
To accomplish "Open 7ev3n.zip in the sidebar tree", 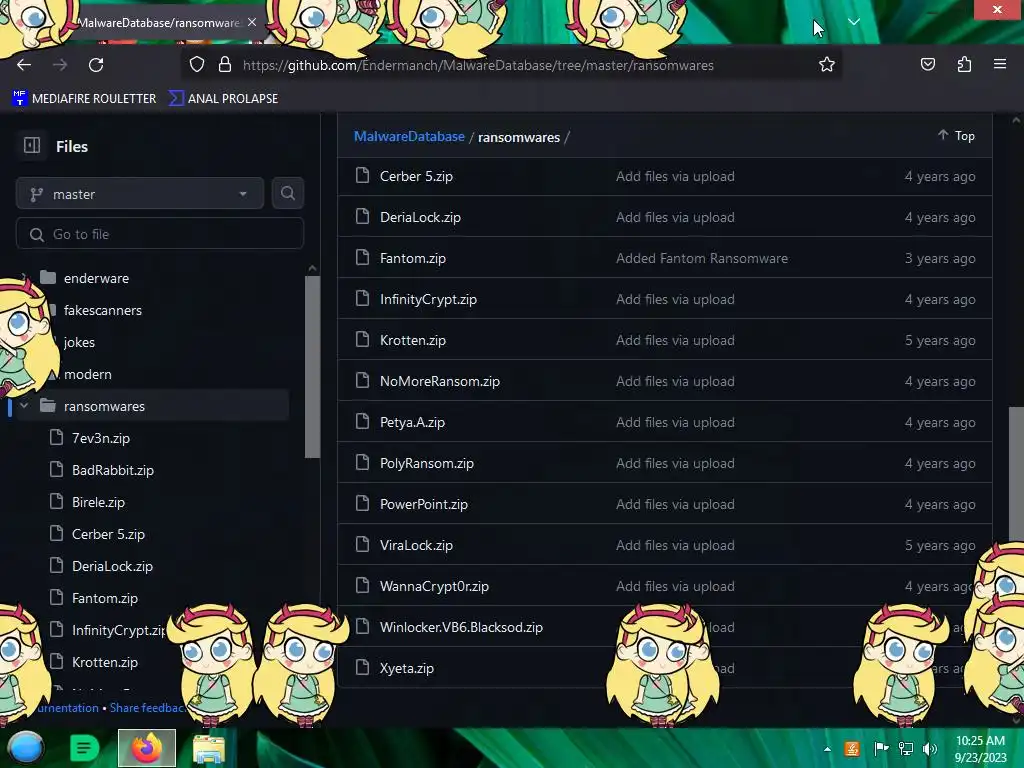I will pyautogui.click(x=101, y=438).
